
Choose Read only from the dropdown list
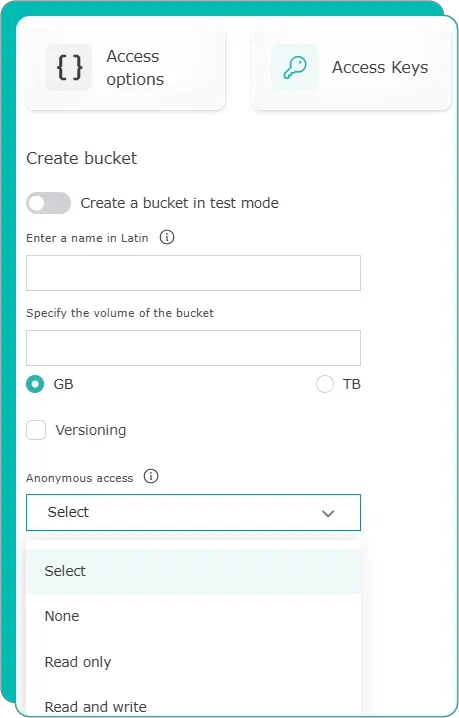click(193, 662)
